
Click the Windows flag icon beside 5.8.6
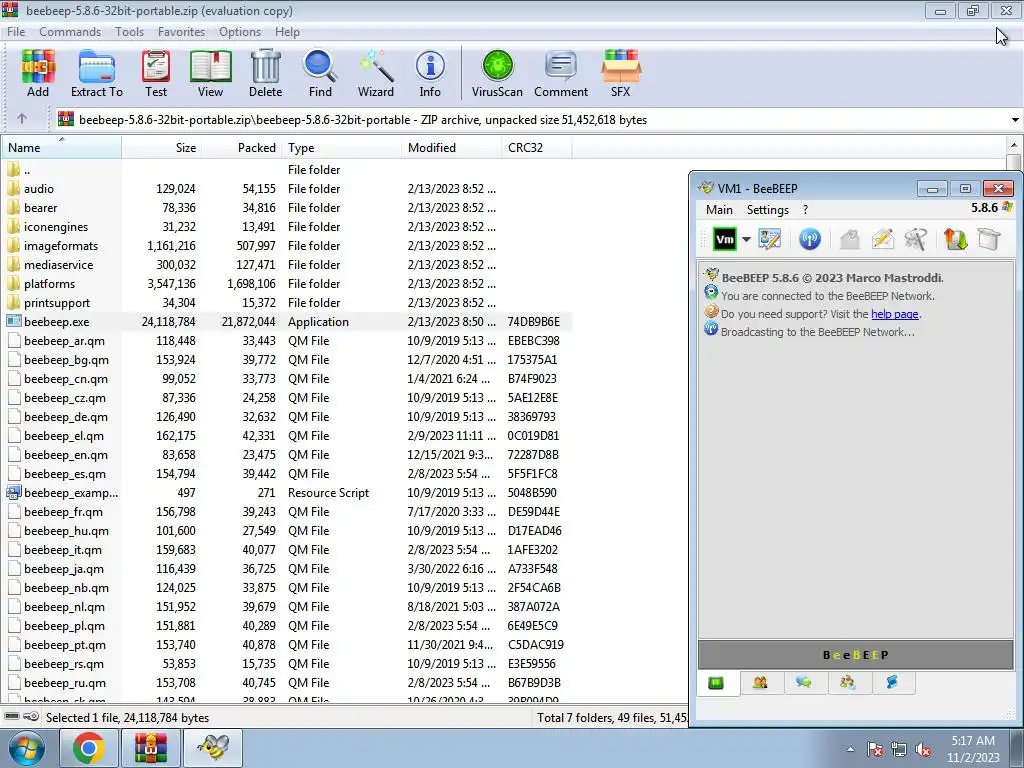pos(1007,207)
